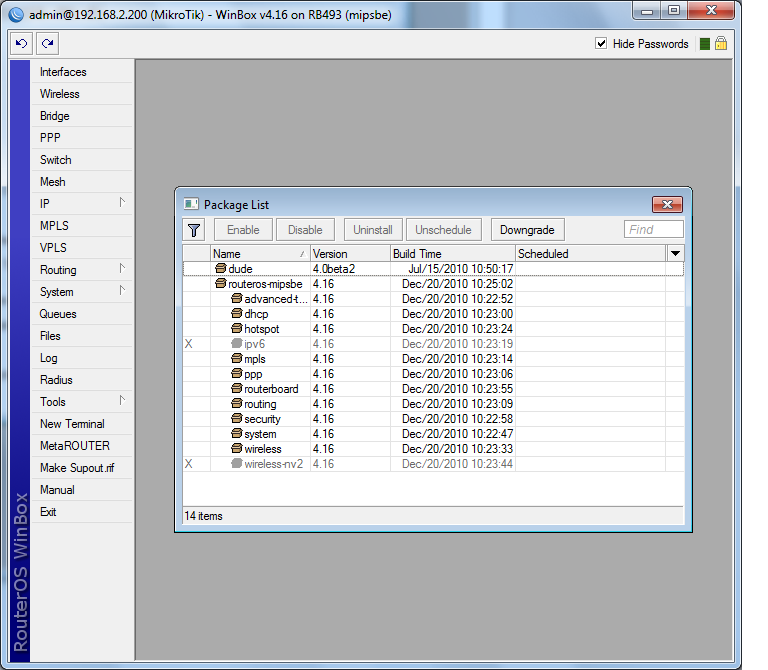Image resolution: width=768 pixels, height=670 pixels.
Task: Toggle the Hide Passwords checkbox
Action: (601, 44)
